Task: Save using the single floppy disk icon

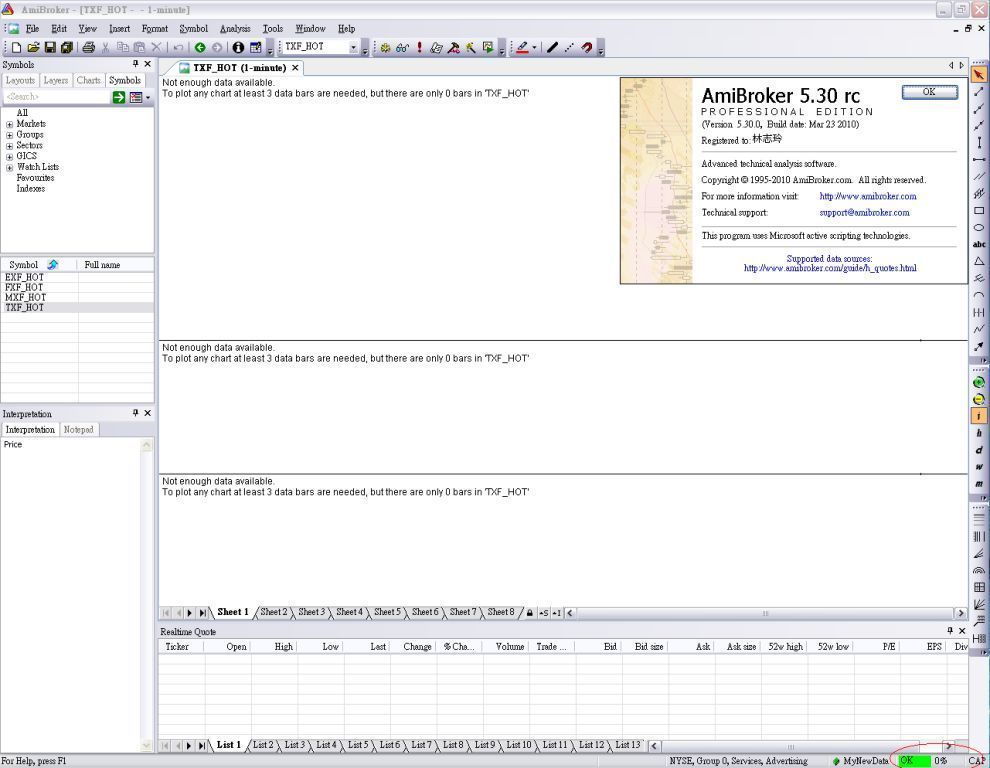Action: click(50, 47)
